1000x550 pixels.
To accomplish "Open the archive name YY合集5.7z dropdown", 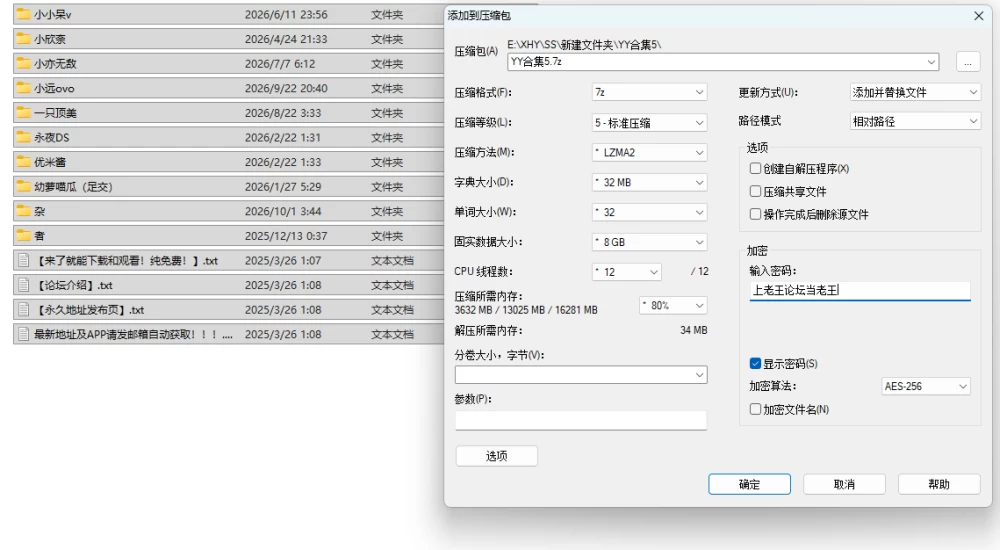I will pos(931,62).
